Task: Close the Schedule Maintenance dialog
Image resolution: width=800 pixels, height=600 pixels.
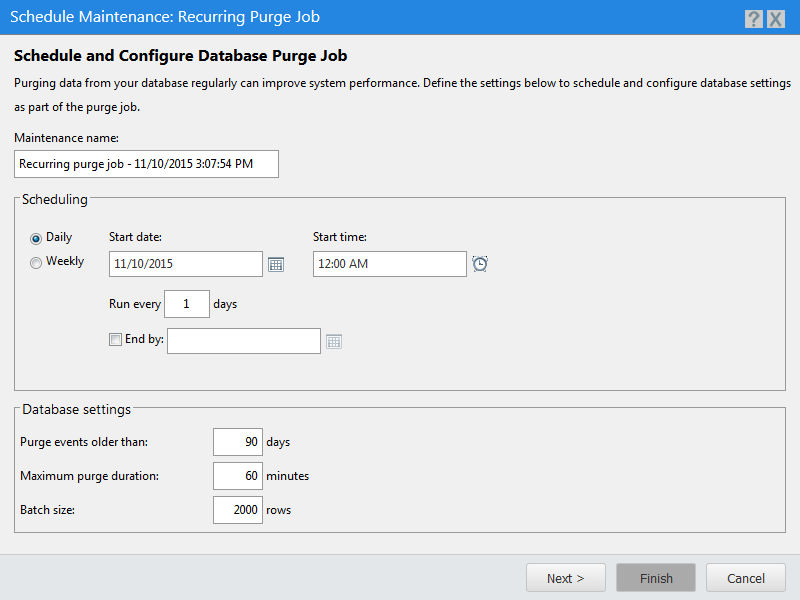Action: 775,18
